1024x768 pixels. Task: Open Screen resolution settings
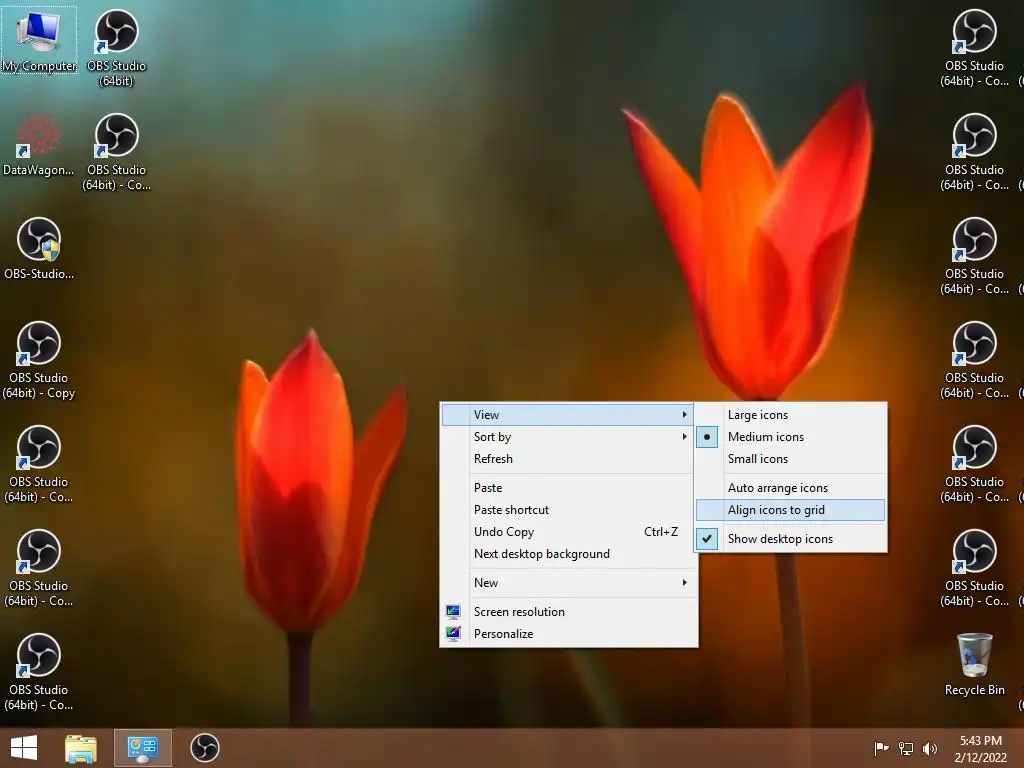tap(567, 612)
